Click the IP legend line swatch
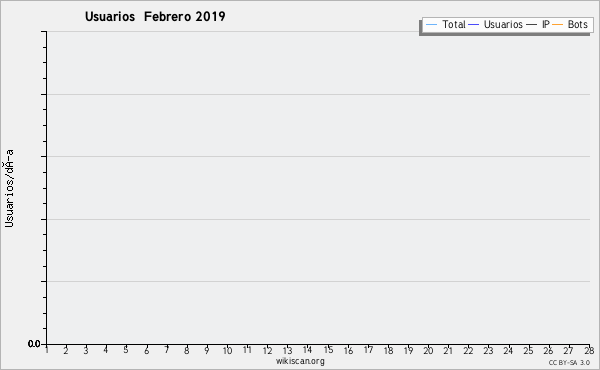The width and height of the screenshot is (600, 370). click(532, 25)
